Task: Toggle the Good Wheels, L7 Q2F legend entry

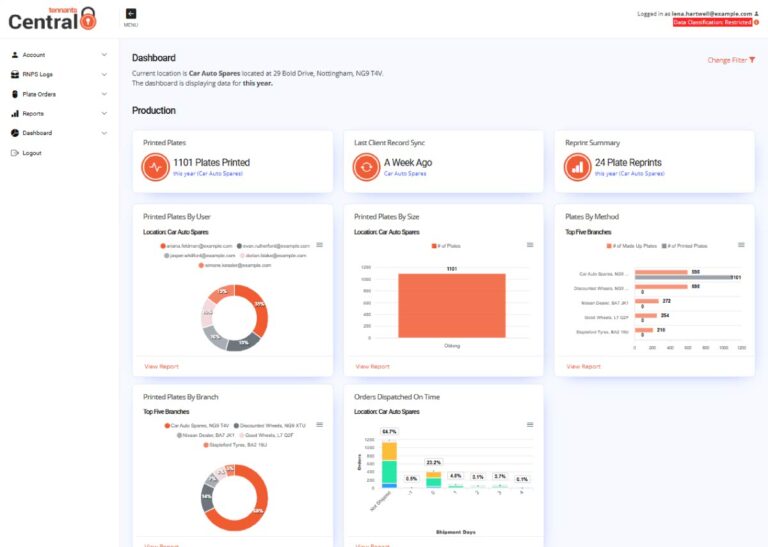Action: pyautogui.click(x=266, y=435)
